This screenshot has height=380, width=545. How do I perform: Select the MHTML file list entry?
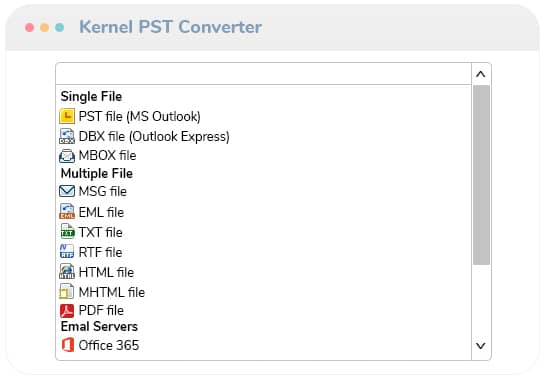112,292
